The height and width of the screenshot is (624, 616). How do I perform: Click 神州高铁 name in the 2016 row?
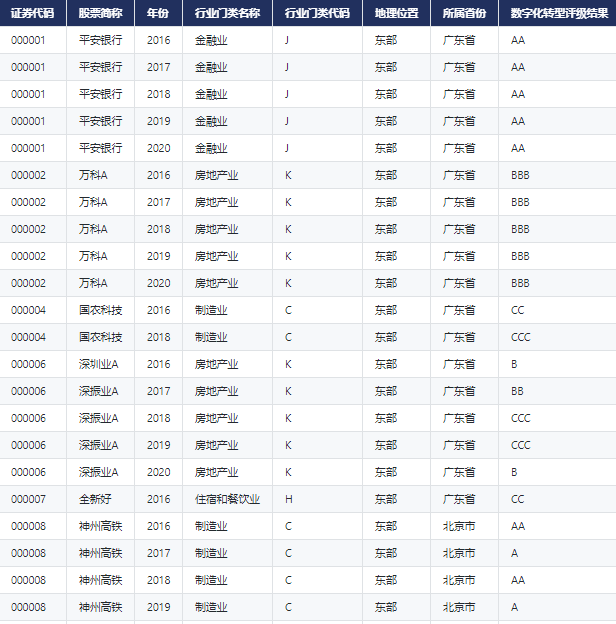click(100, 526)
